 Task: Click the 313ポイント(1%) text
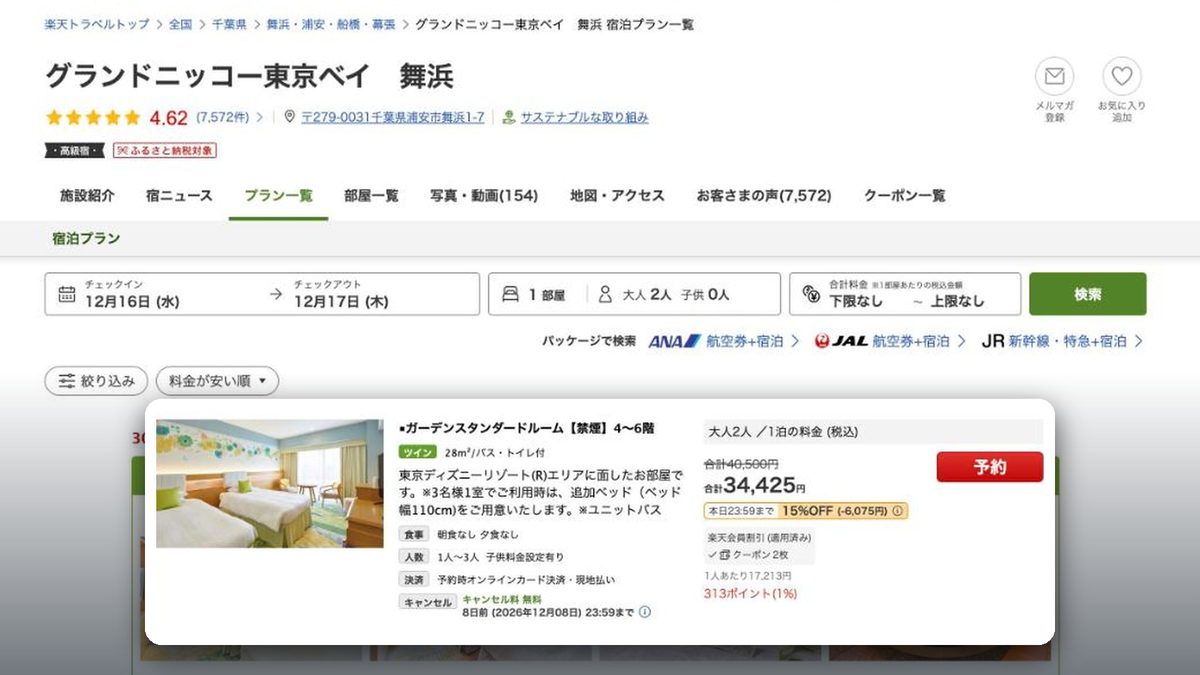pos(750,593)
